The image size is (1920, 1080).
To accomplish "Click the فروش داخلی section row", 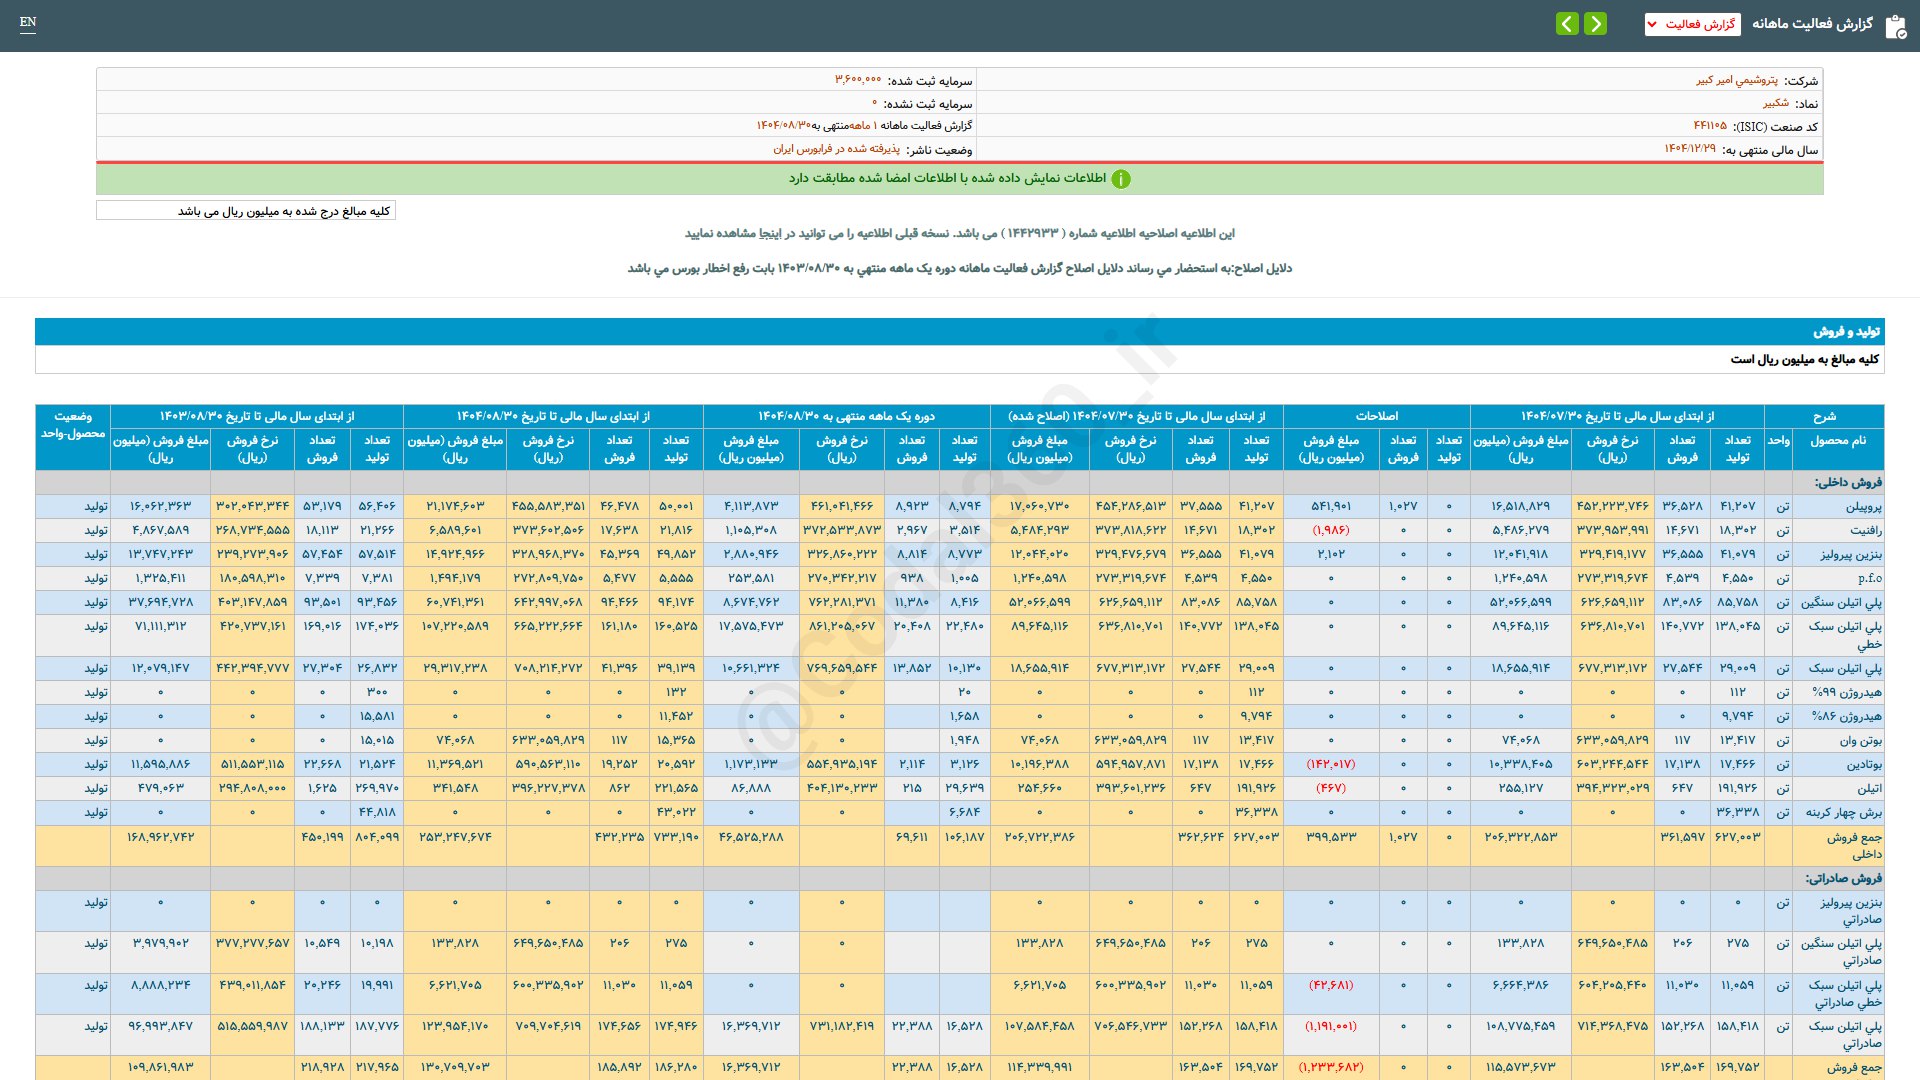I will click(x=1847, y=482).
